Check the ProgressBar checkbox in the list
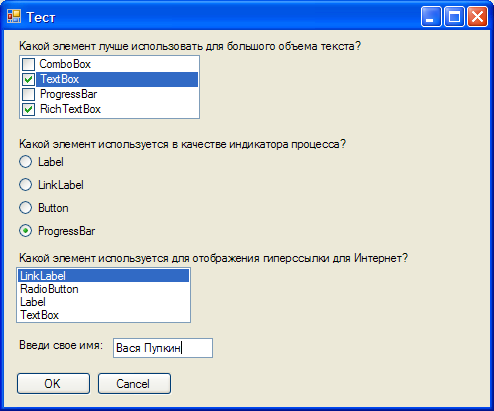This screenshot has height=411, width=494. click(x=28, y=94)
